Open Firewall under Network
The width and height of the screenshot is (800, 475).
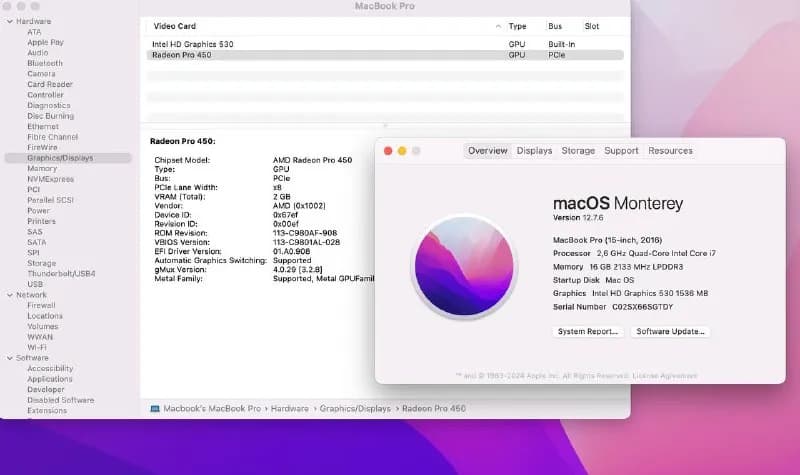(41, 305)
